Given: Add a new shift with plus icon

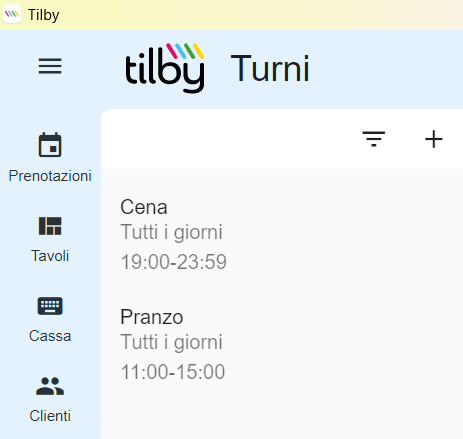Looking at the screenshot, I should (434, 139).
